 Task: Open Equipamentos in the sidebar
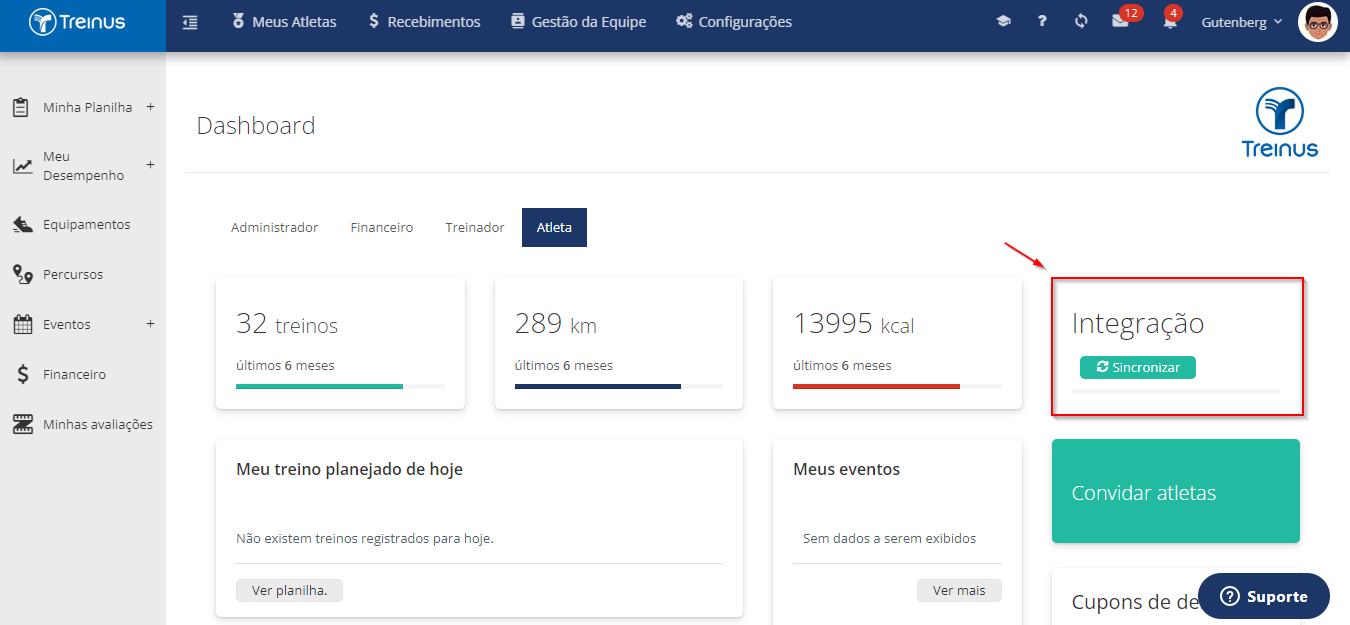coord(86,225)
